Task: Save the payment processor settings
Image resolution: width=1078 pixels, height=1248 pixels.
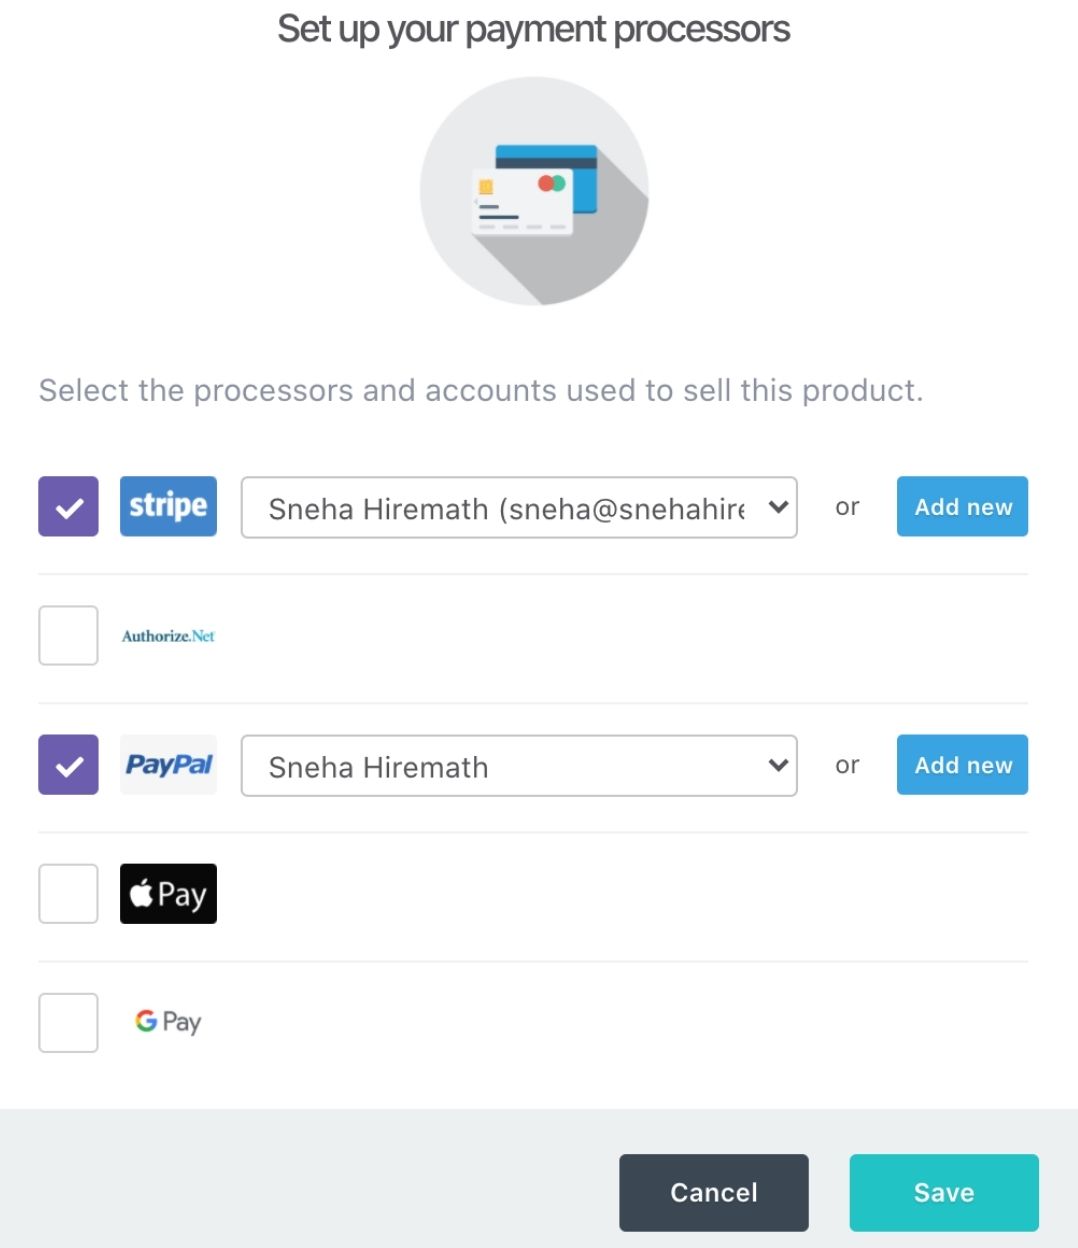Action: (x=943, y=1192)
